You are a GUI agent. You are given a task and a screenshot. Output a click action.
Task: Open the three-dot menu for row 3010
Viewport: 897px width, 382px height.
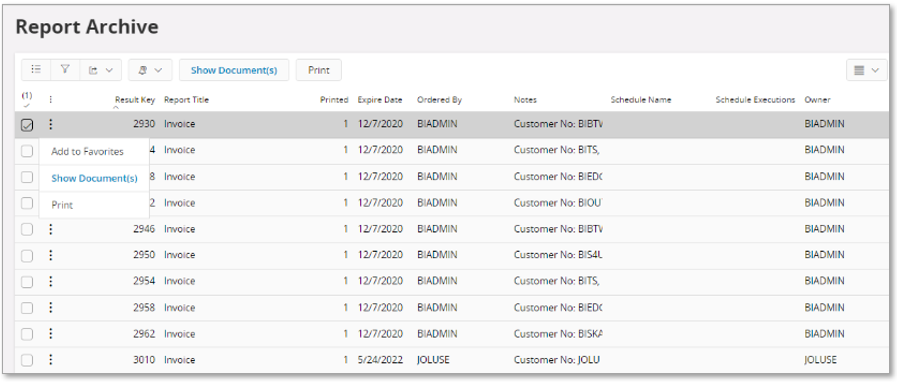[50, 360]
